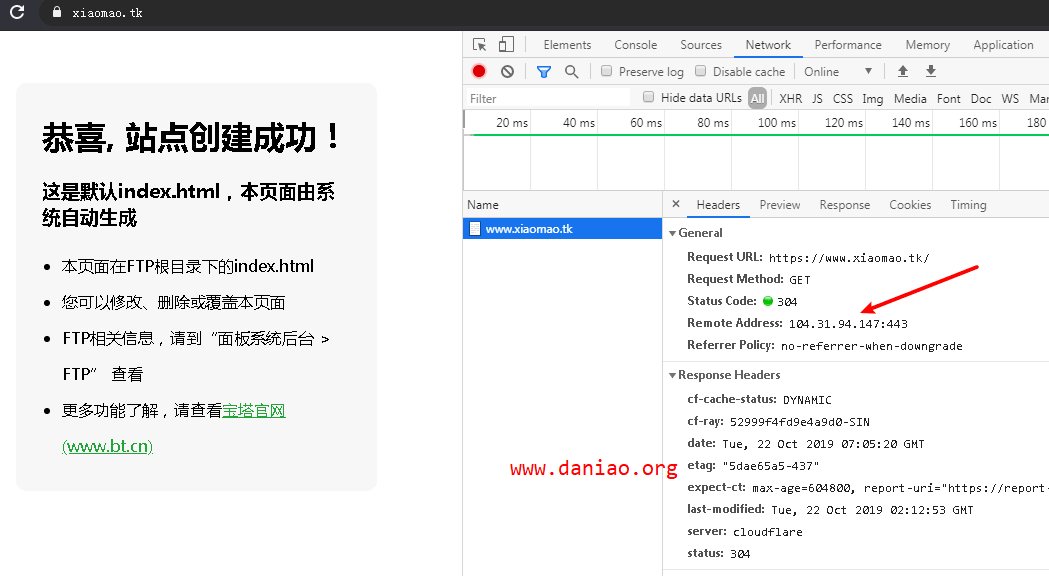
Task: Open the www.bt.cn Baota link
Action: [x=107, y=446]
